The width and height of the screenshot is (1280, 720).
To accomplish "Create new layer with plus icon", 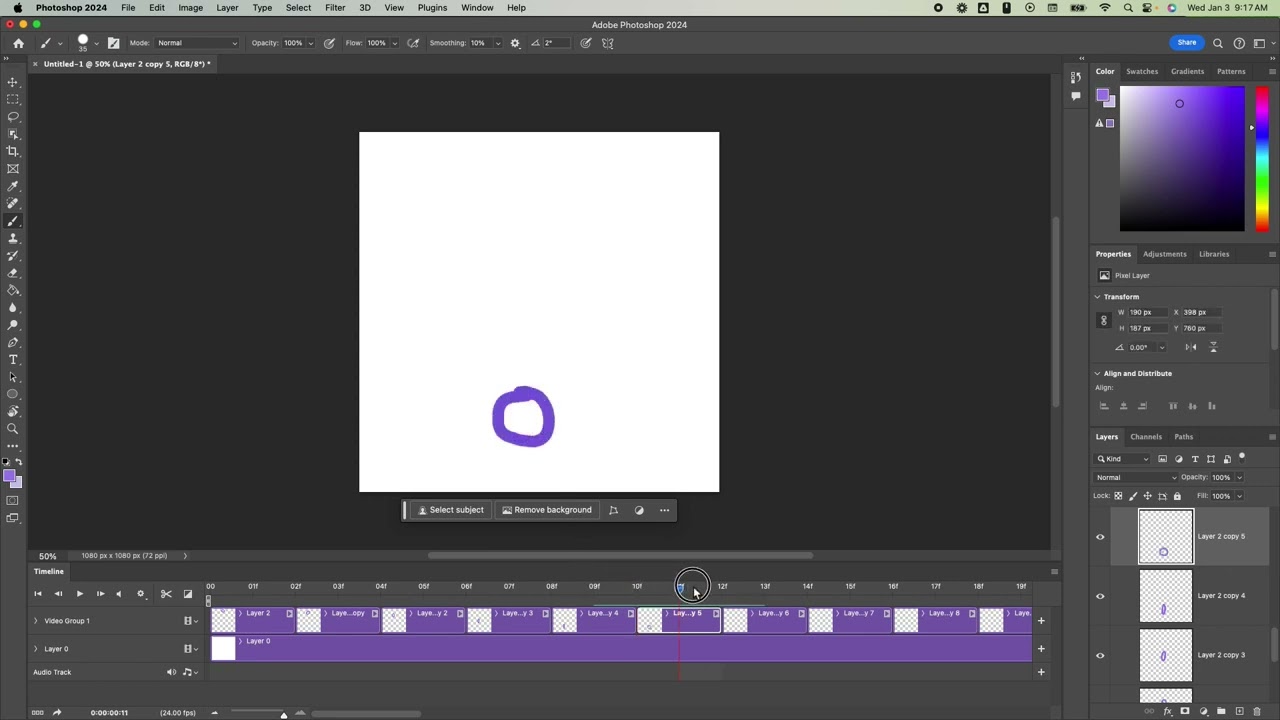I will 1239,711.
